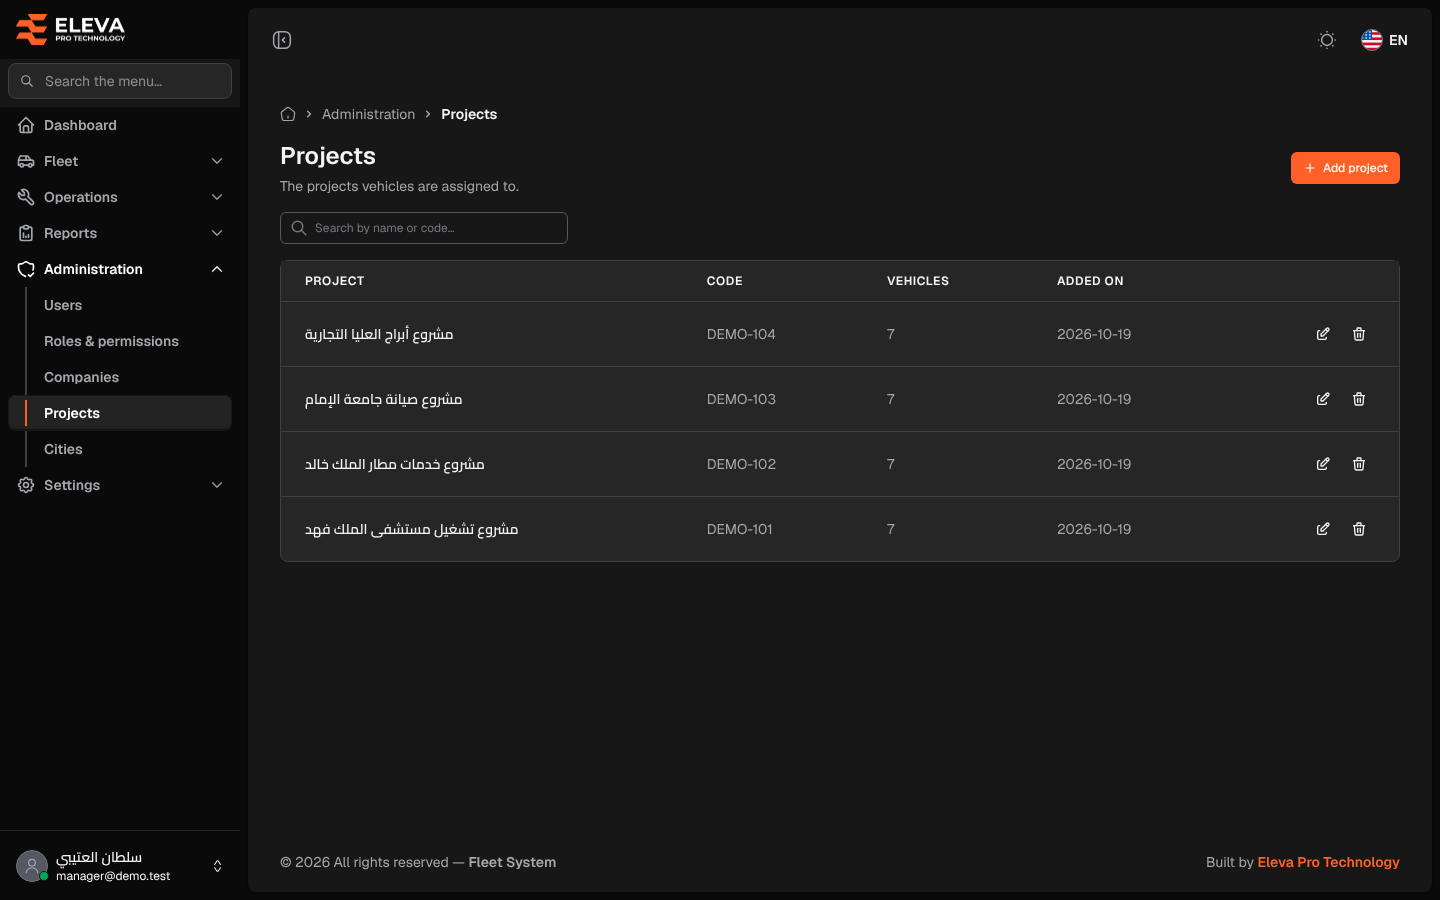Viewport: 1440px width, 900px height.
Task: Click the DEMO-104 code cell
Action: pyautogui.click(x=741, y=334)
